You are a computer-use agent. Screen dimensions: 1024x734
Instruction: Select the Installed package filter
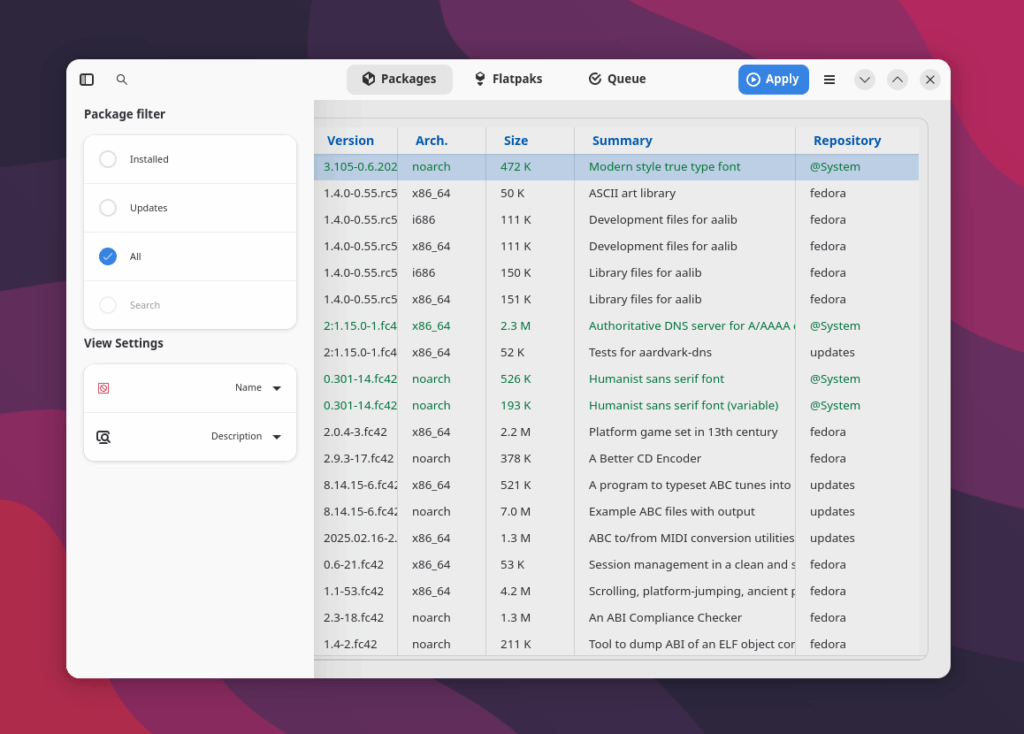click(108, 159)
